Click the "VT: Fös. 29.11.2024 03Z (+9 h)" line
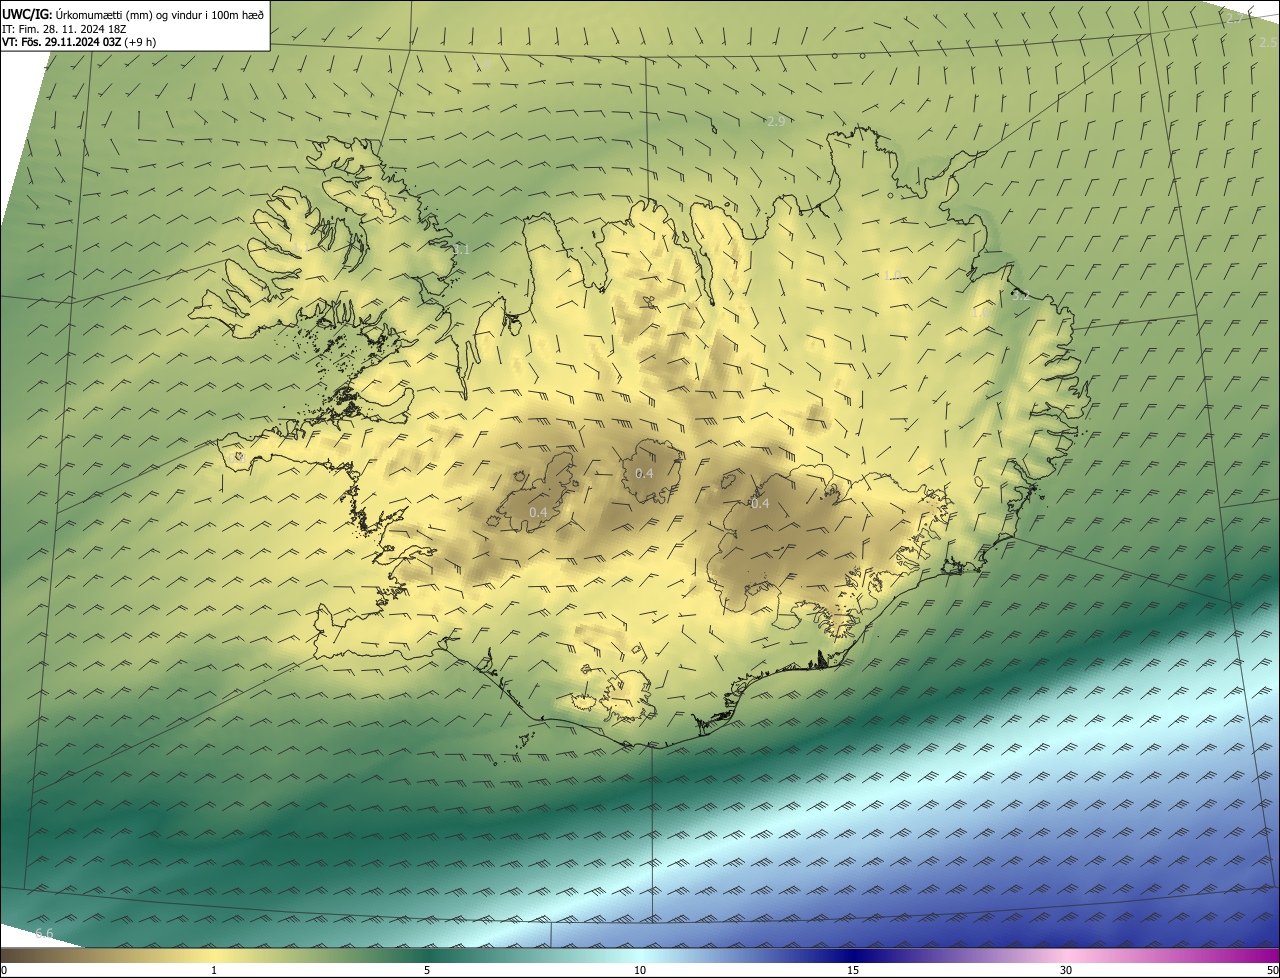This screenshot has width=1280, height=978. (79, 42)
